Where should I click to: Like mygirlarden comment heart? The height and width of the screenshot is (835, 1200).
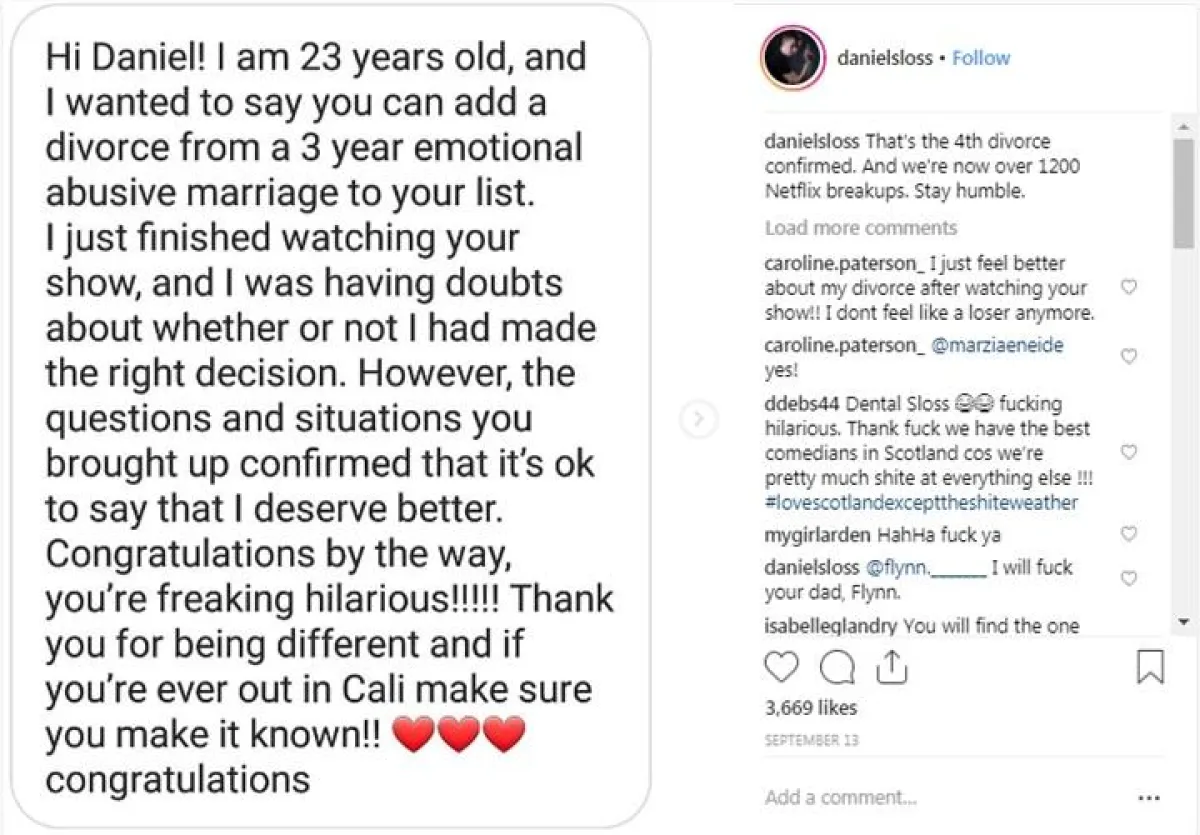(1129, 535)
